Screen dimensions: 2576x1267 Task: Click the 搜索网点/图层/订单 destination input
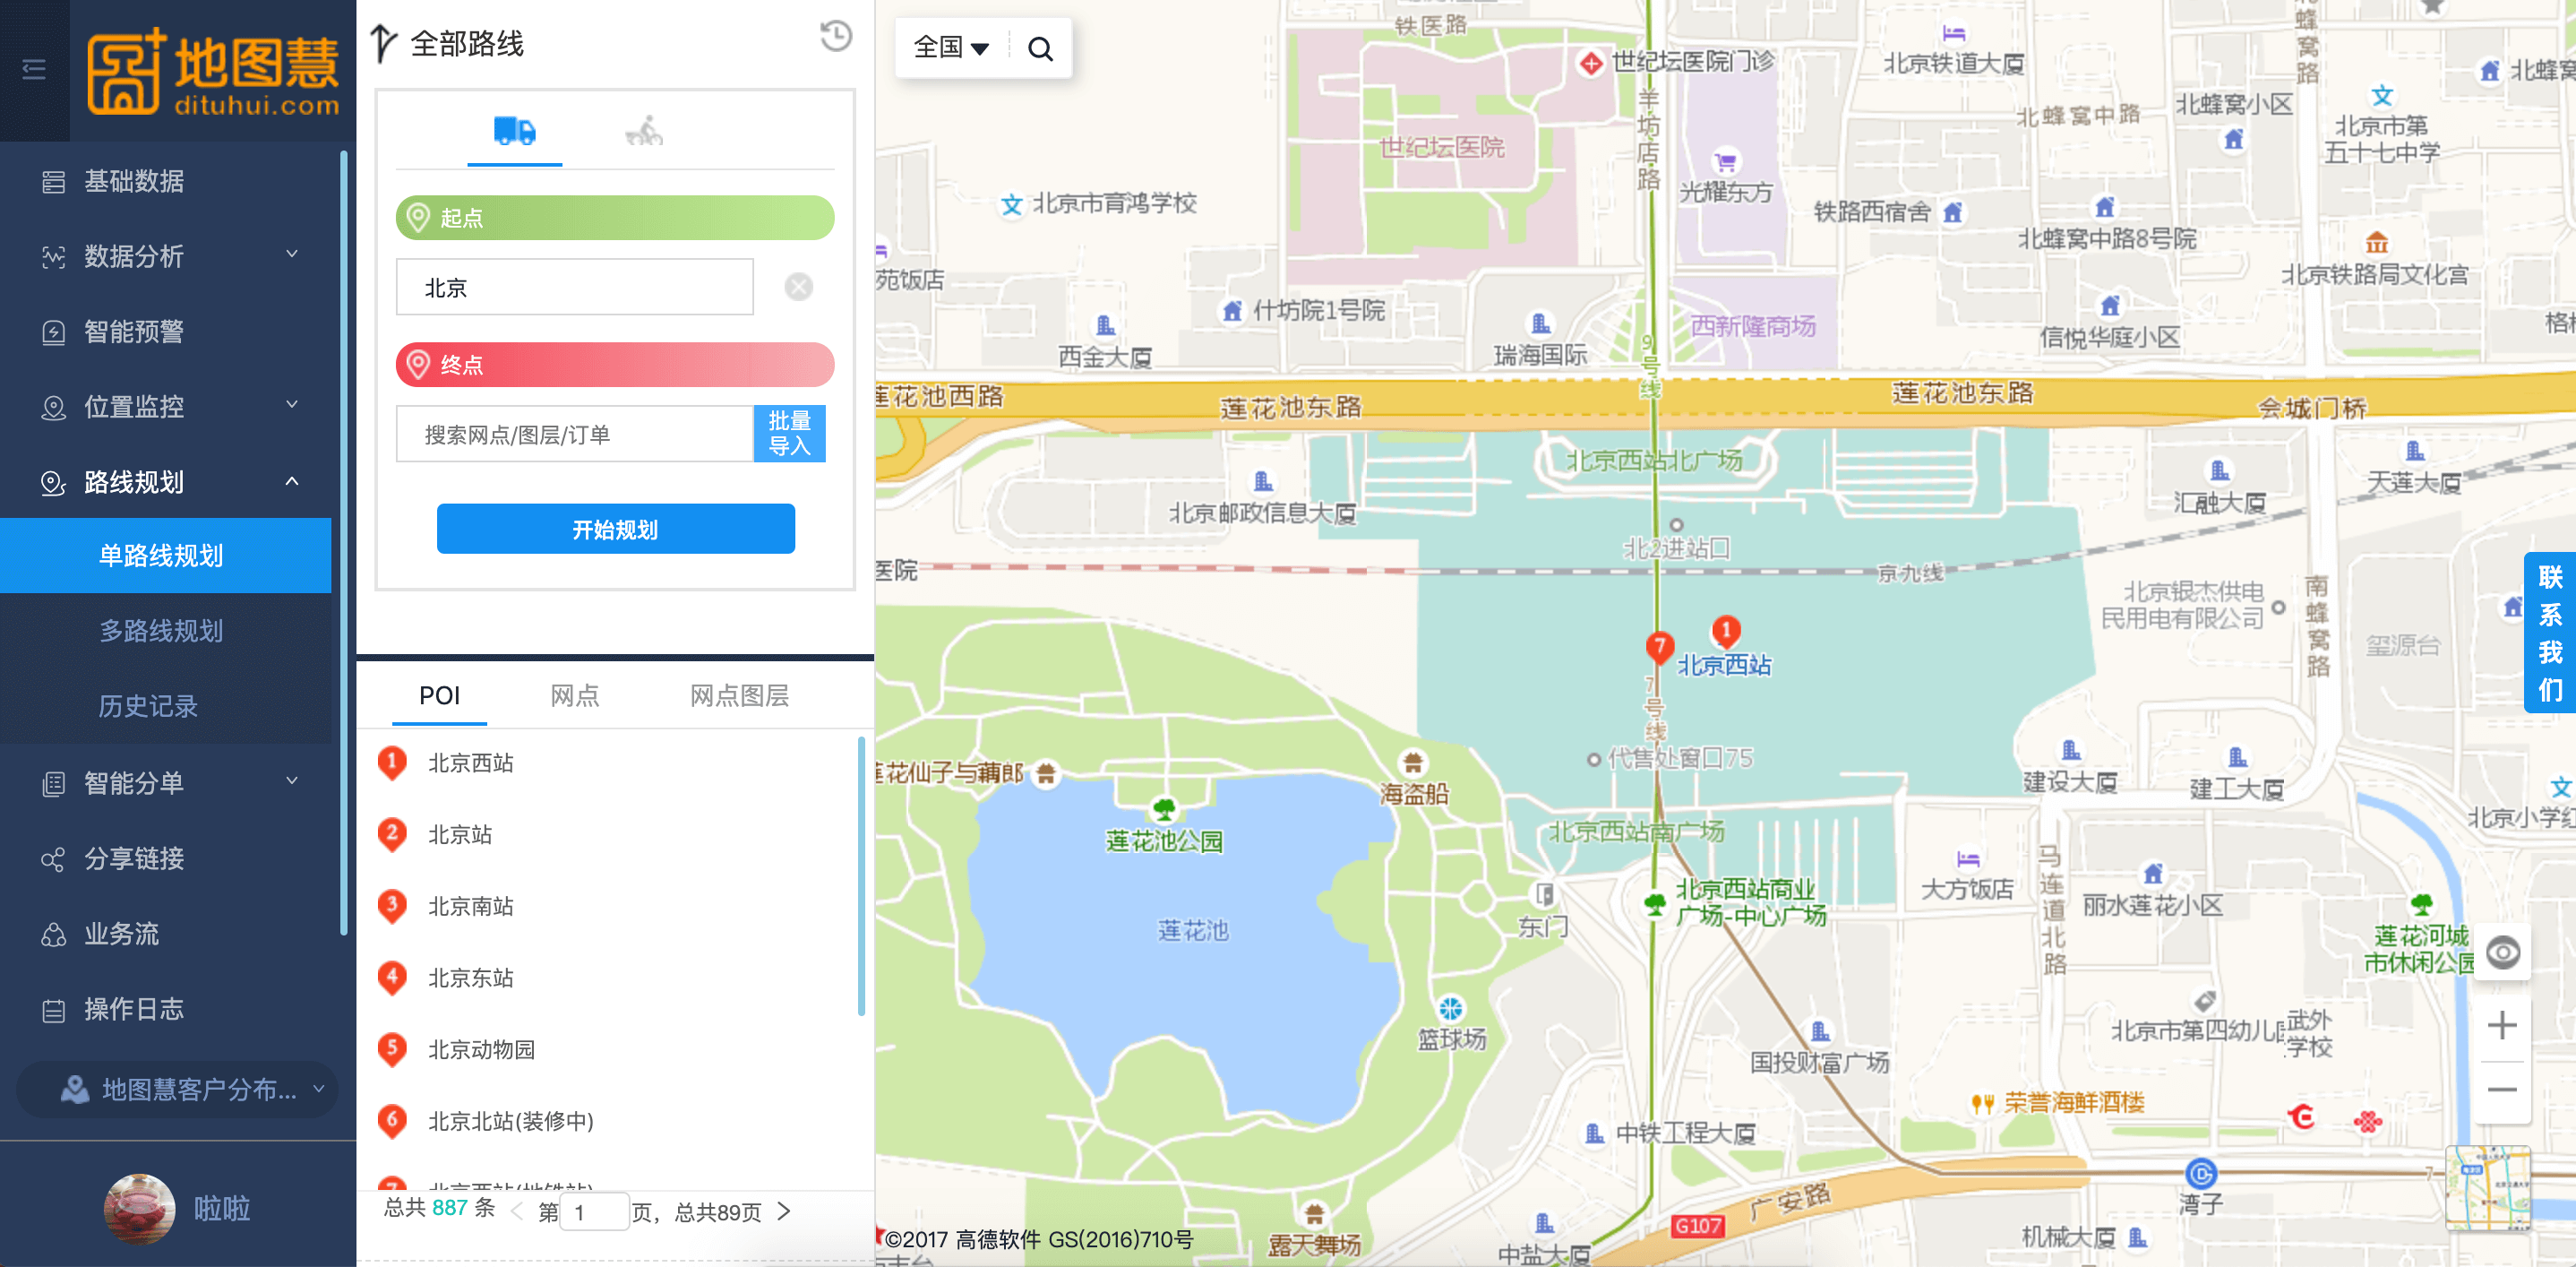coord(574,434)
